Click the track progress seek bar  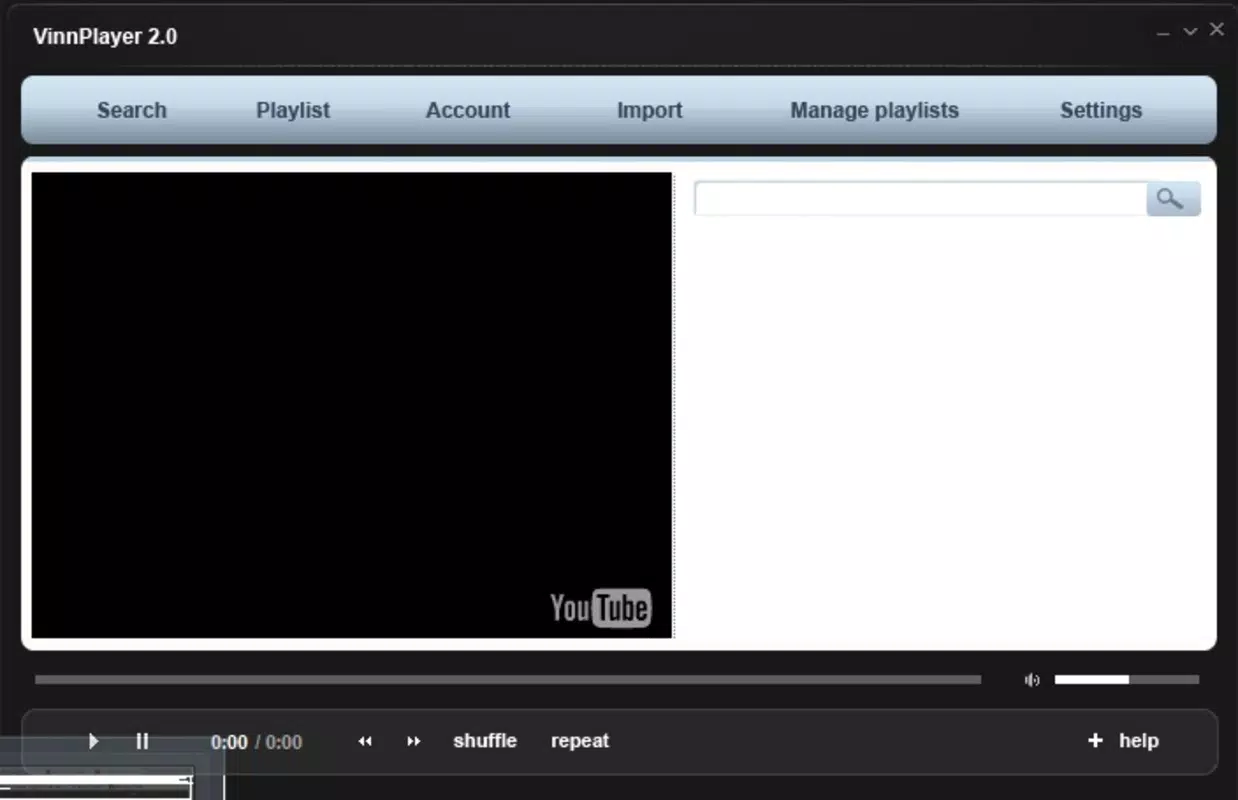pyautogui.click(x=508, y=680)
